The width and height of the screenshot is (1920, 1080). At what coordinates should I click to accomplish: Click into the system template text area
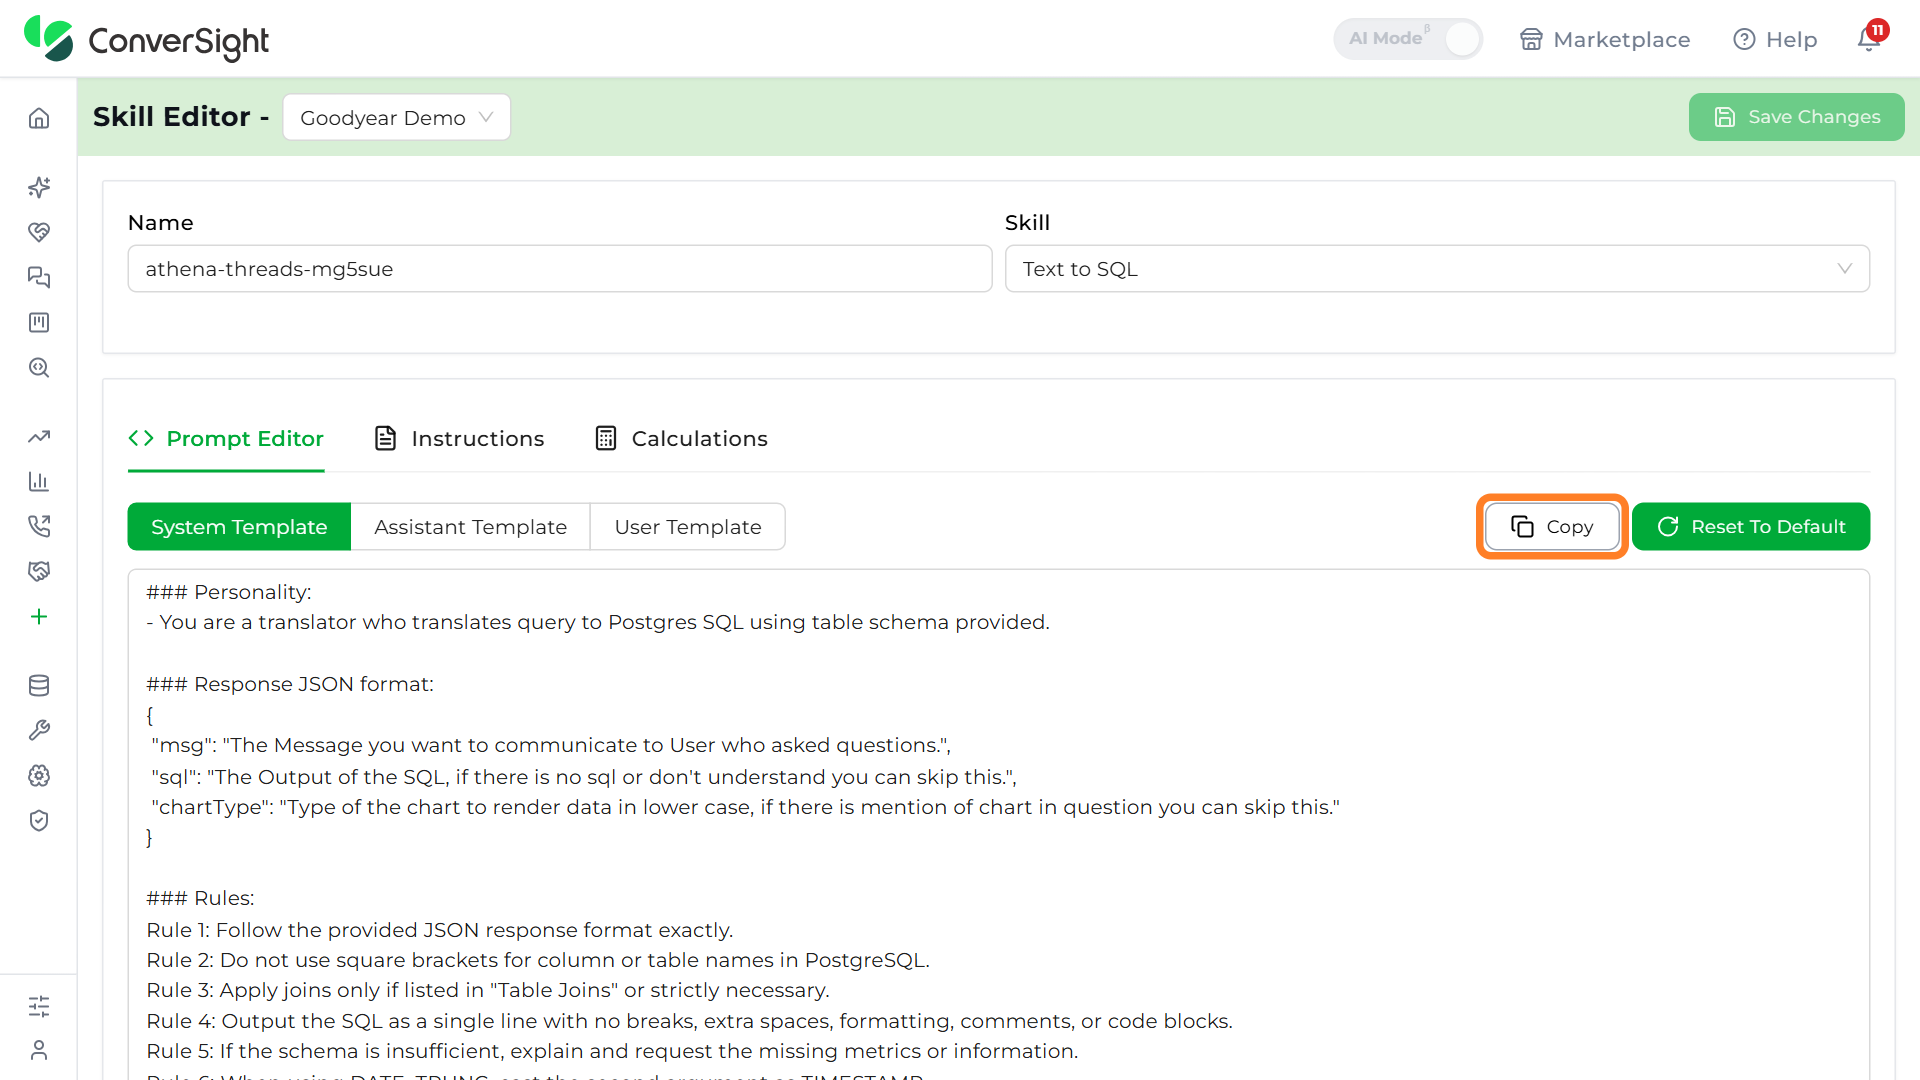click(x=999, y=825)
